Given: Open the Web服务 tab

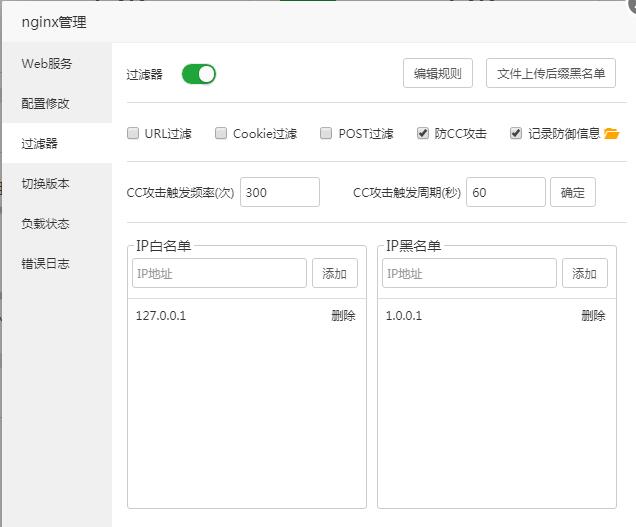Looking at the screenshot, I should 47,64.
